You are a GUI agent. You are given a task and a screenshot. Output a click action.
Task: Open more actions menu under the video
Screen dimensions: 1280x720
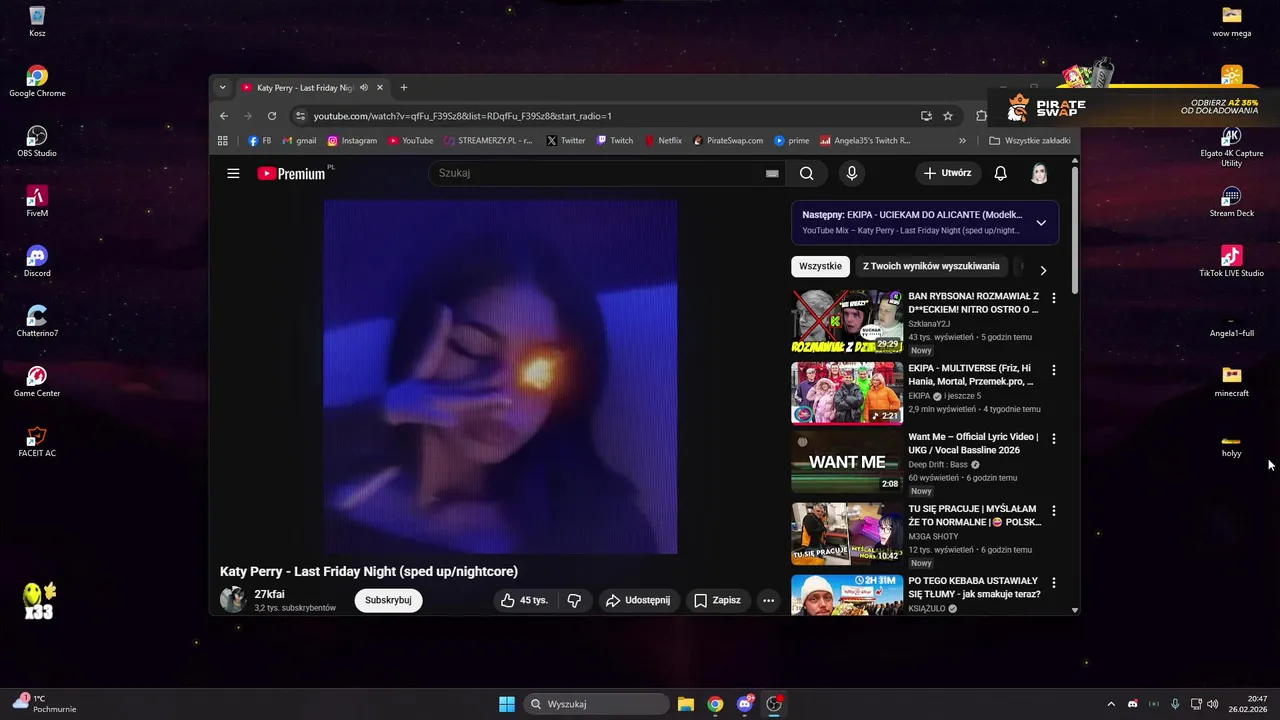click(768, 600)
